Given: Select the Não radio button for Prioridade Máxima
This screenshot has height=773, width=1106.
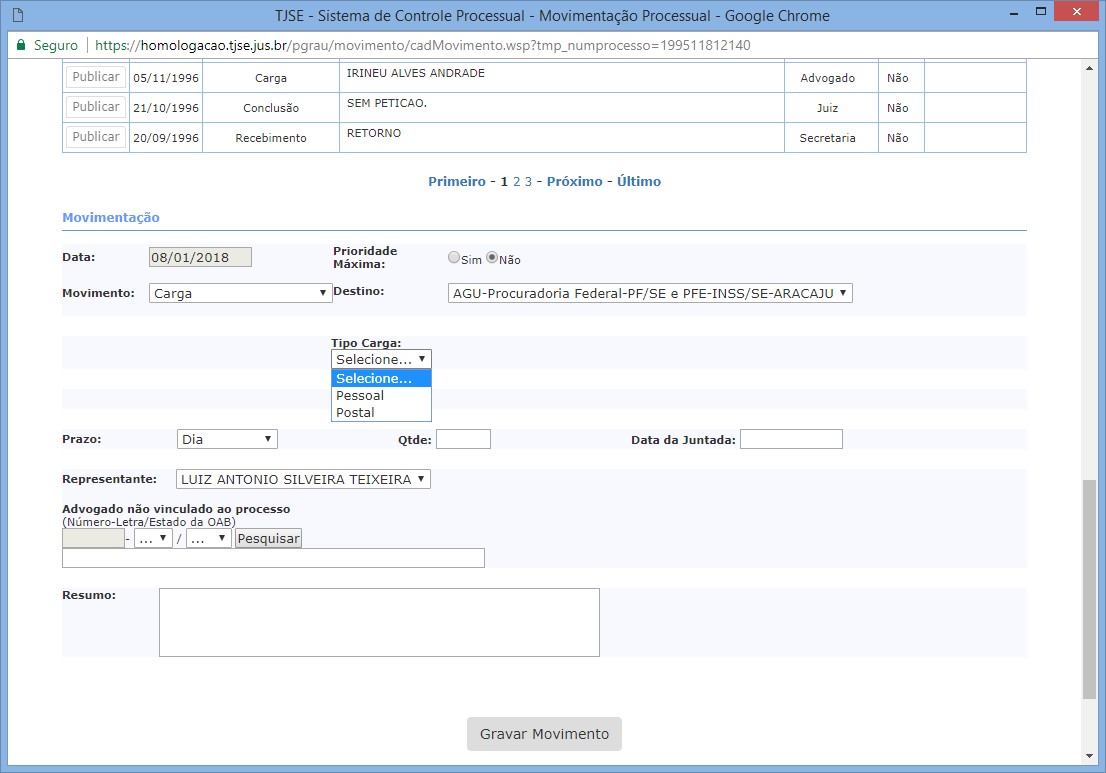Looking at the screenshot, I should pyautogui.click(x=492, y=258).
